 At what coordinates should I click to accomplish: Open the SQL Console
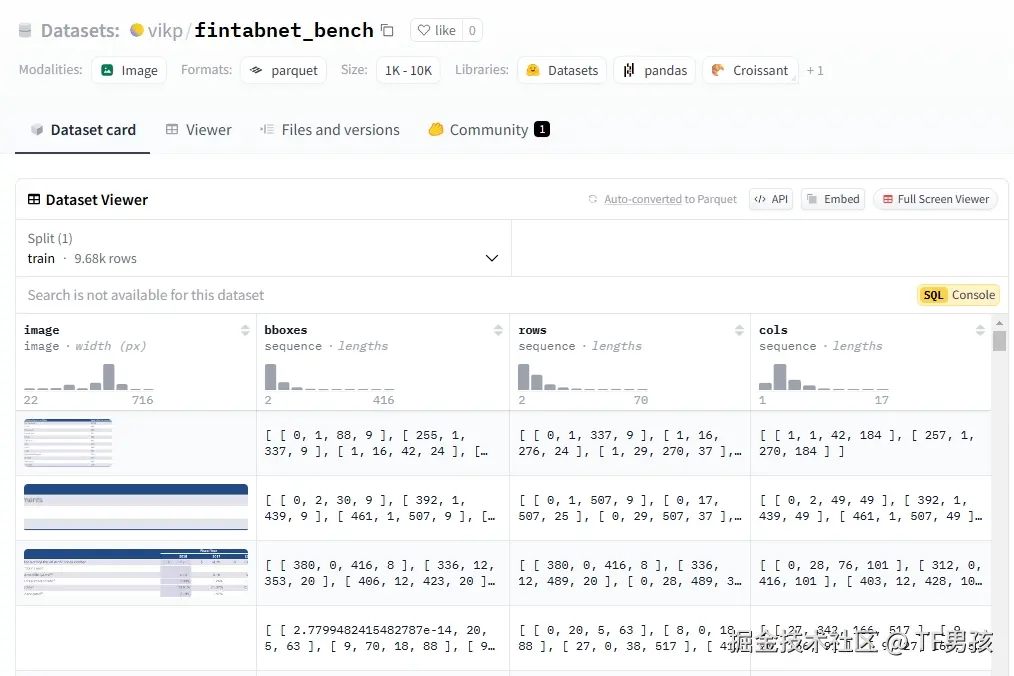957,295
